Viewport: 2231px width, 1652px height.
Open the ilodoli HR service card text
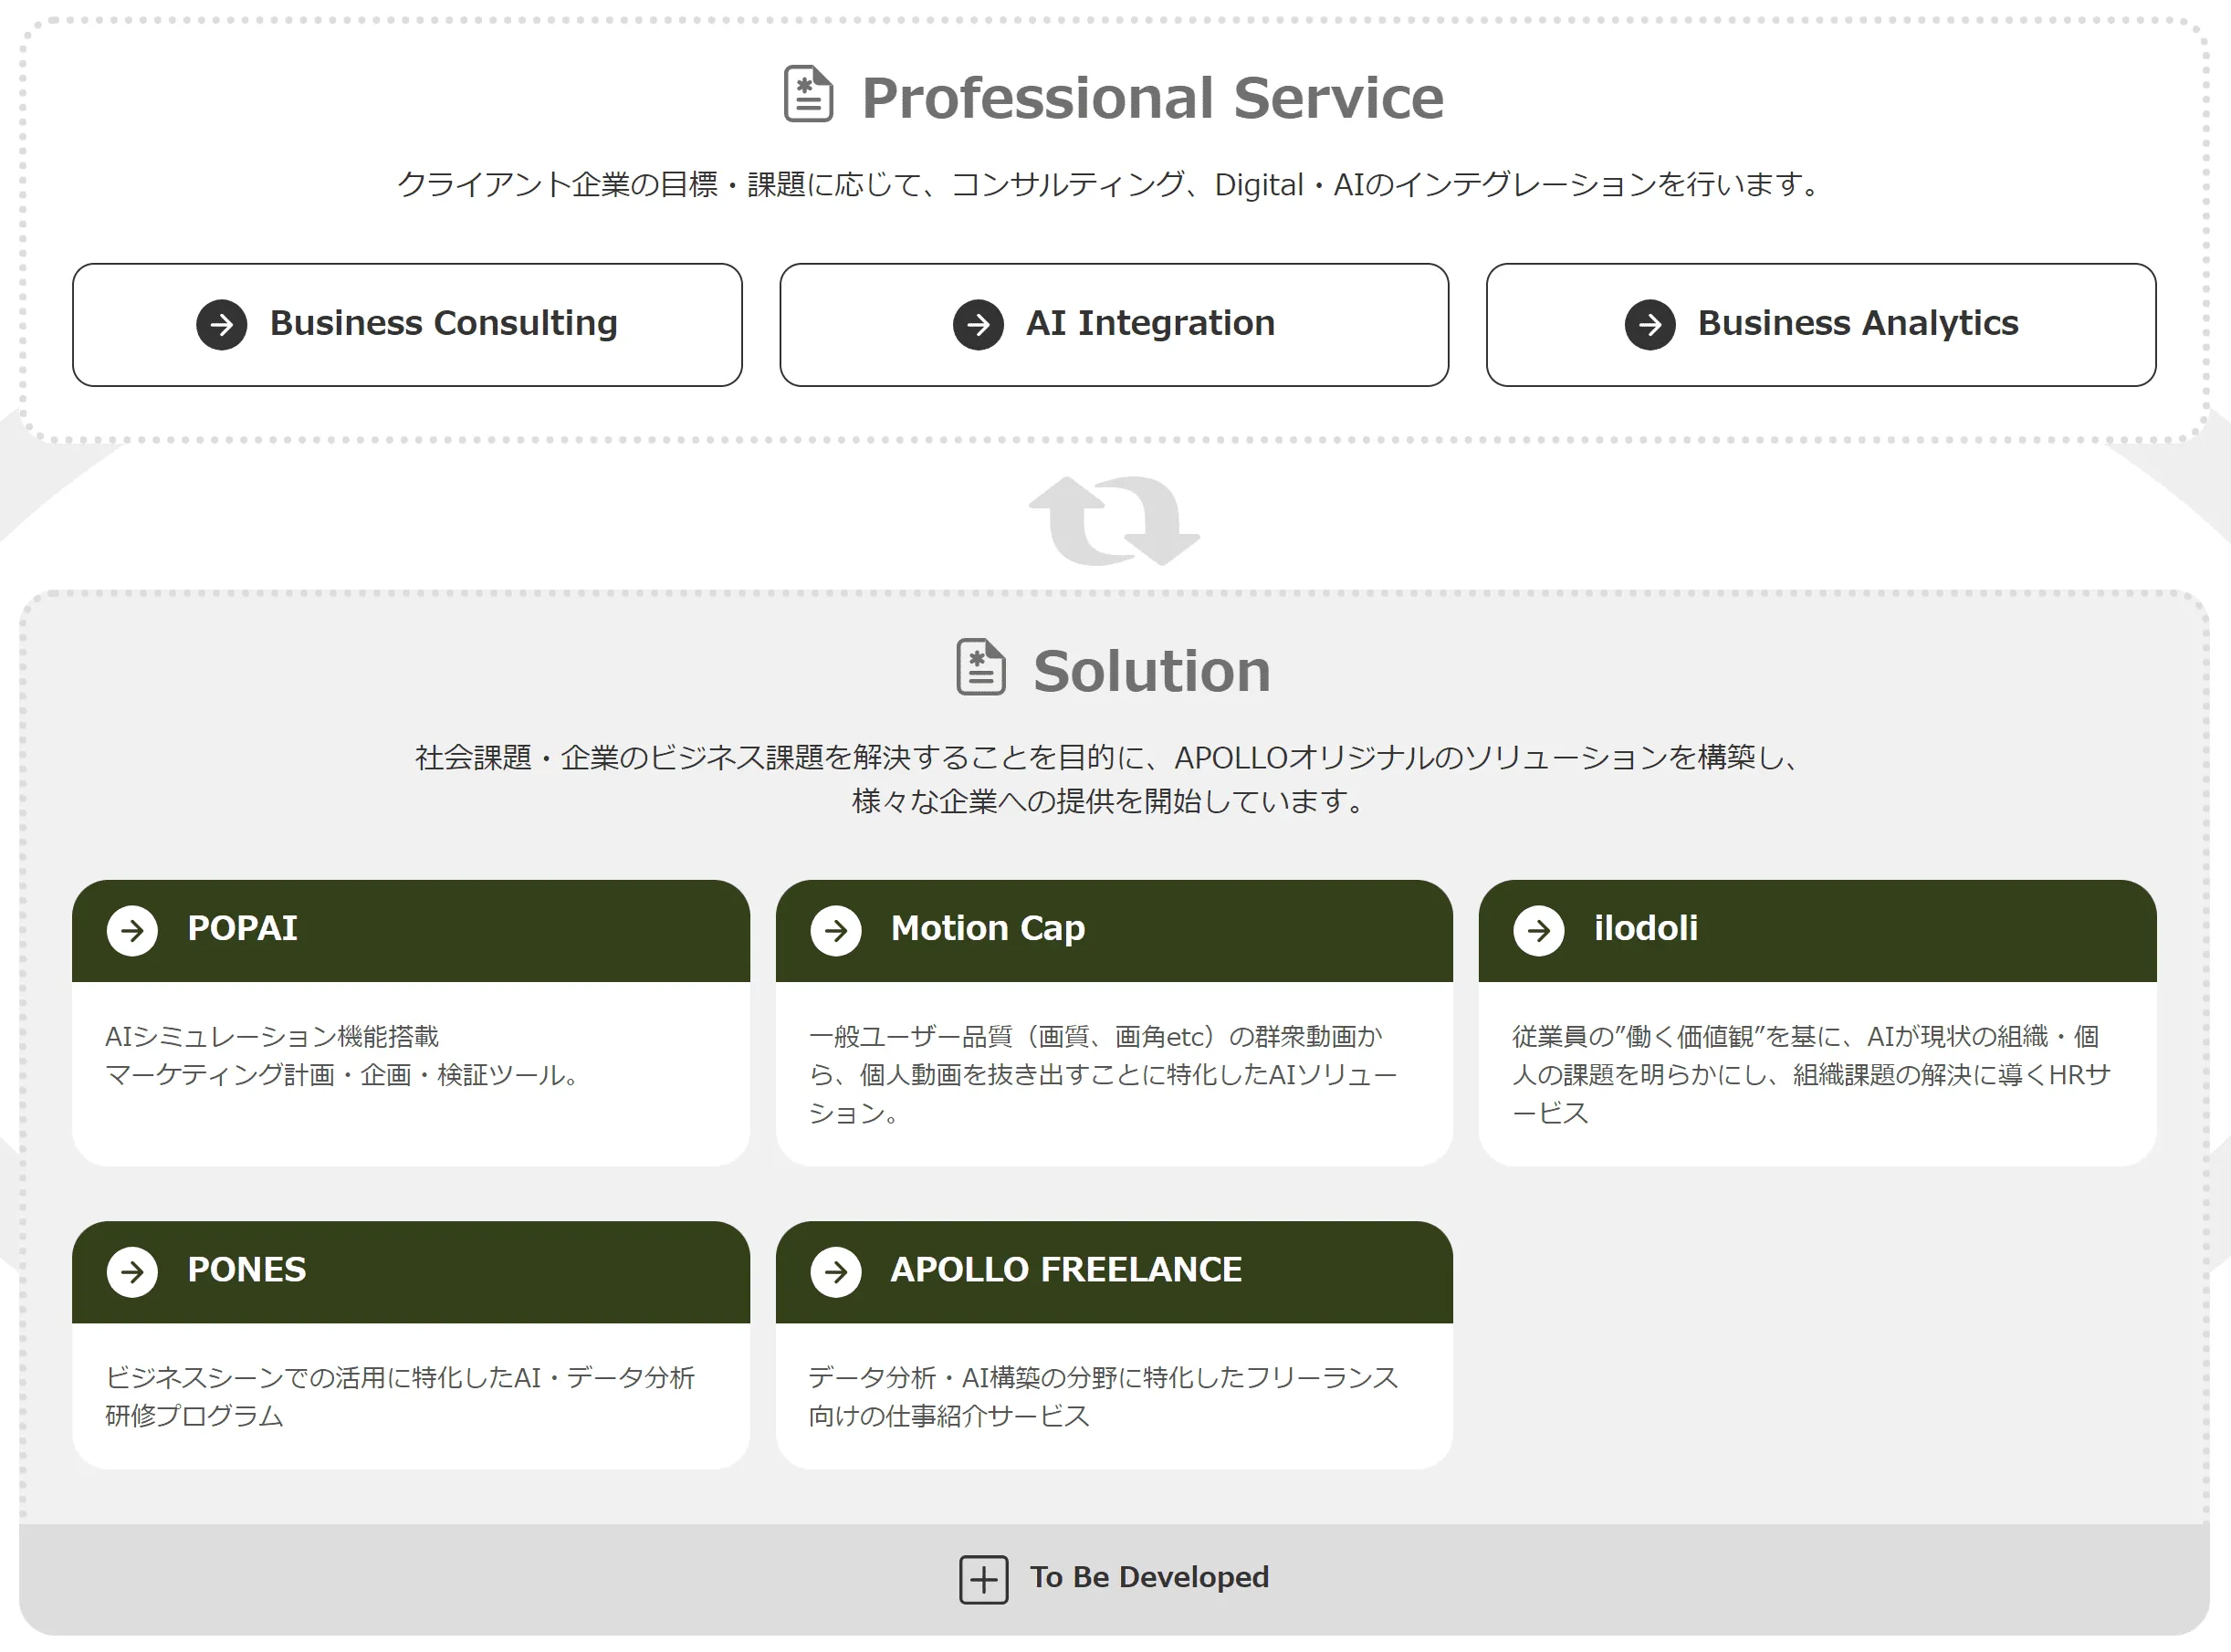click(x=1810, y=1075)
